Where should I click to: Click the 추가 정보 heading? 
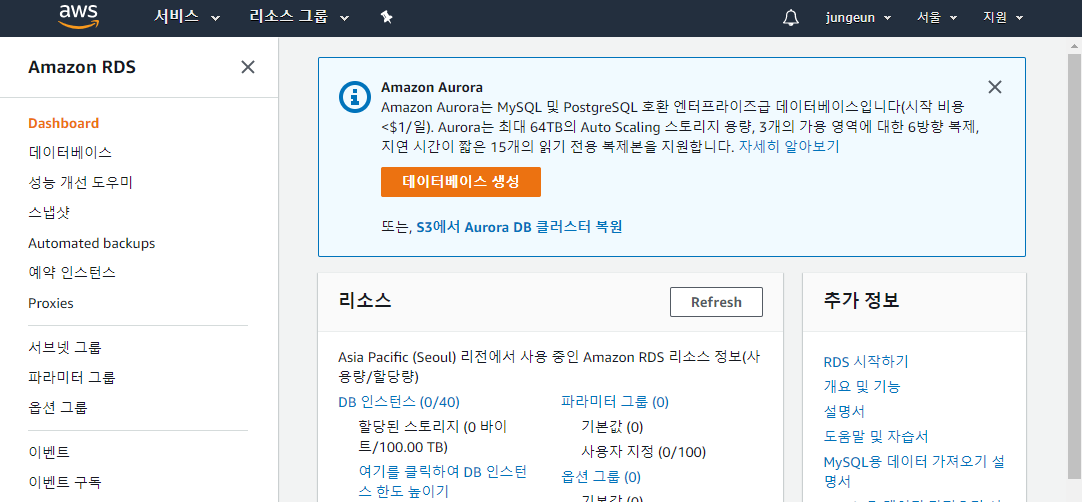click(x=861, y=300)
